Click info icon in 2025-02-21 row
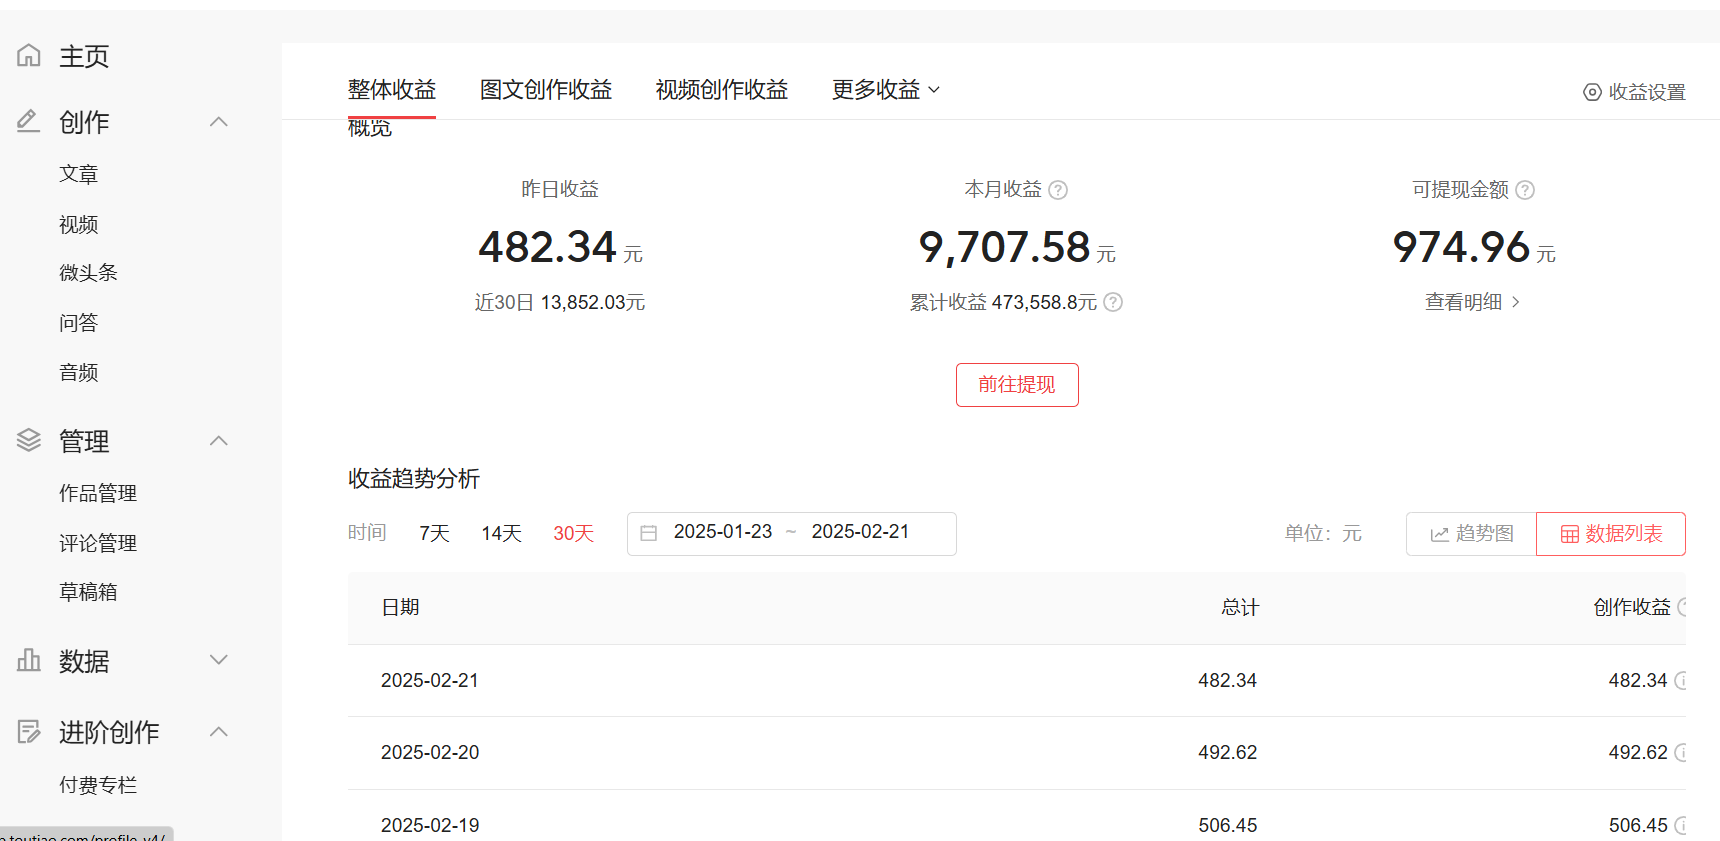Viewport: 1720px width, 841px height. 1680,680
